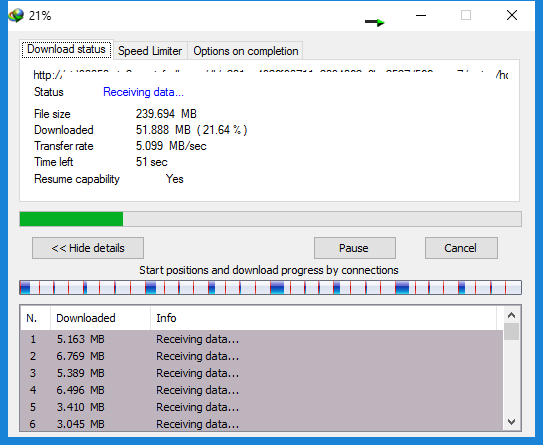Click the connections progress segment bar

270,288
